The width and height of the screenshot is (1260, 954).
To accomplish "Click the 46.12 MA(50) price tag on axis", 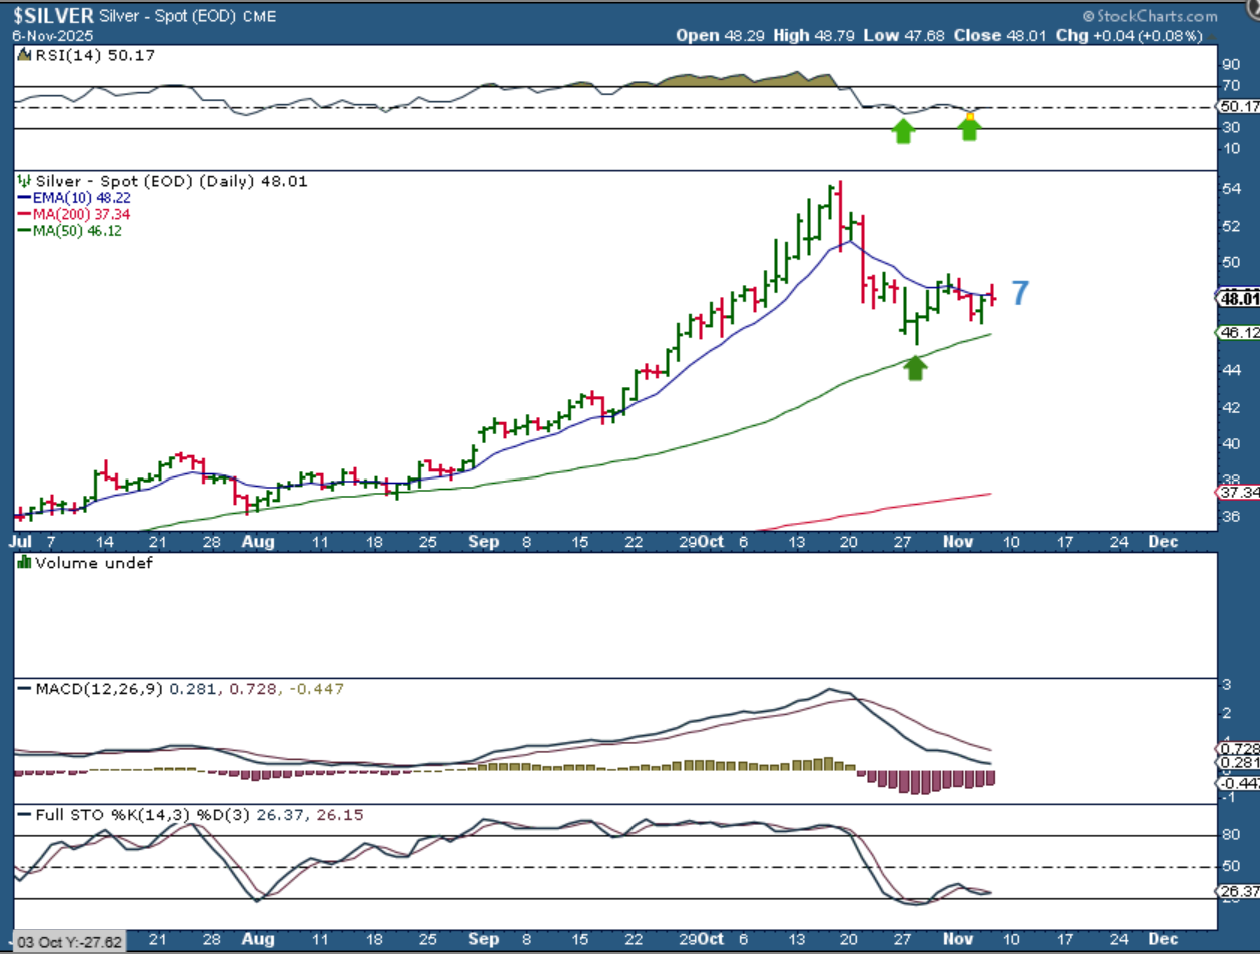I will (x=1238, y=332).
